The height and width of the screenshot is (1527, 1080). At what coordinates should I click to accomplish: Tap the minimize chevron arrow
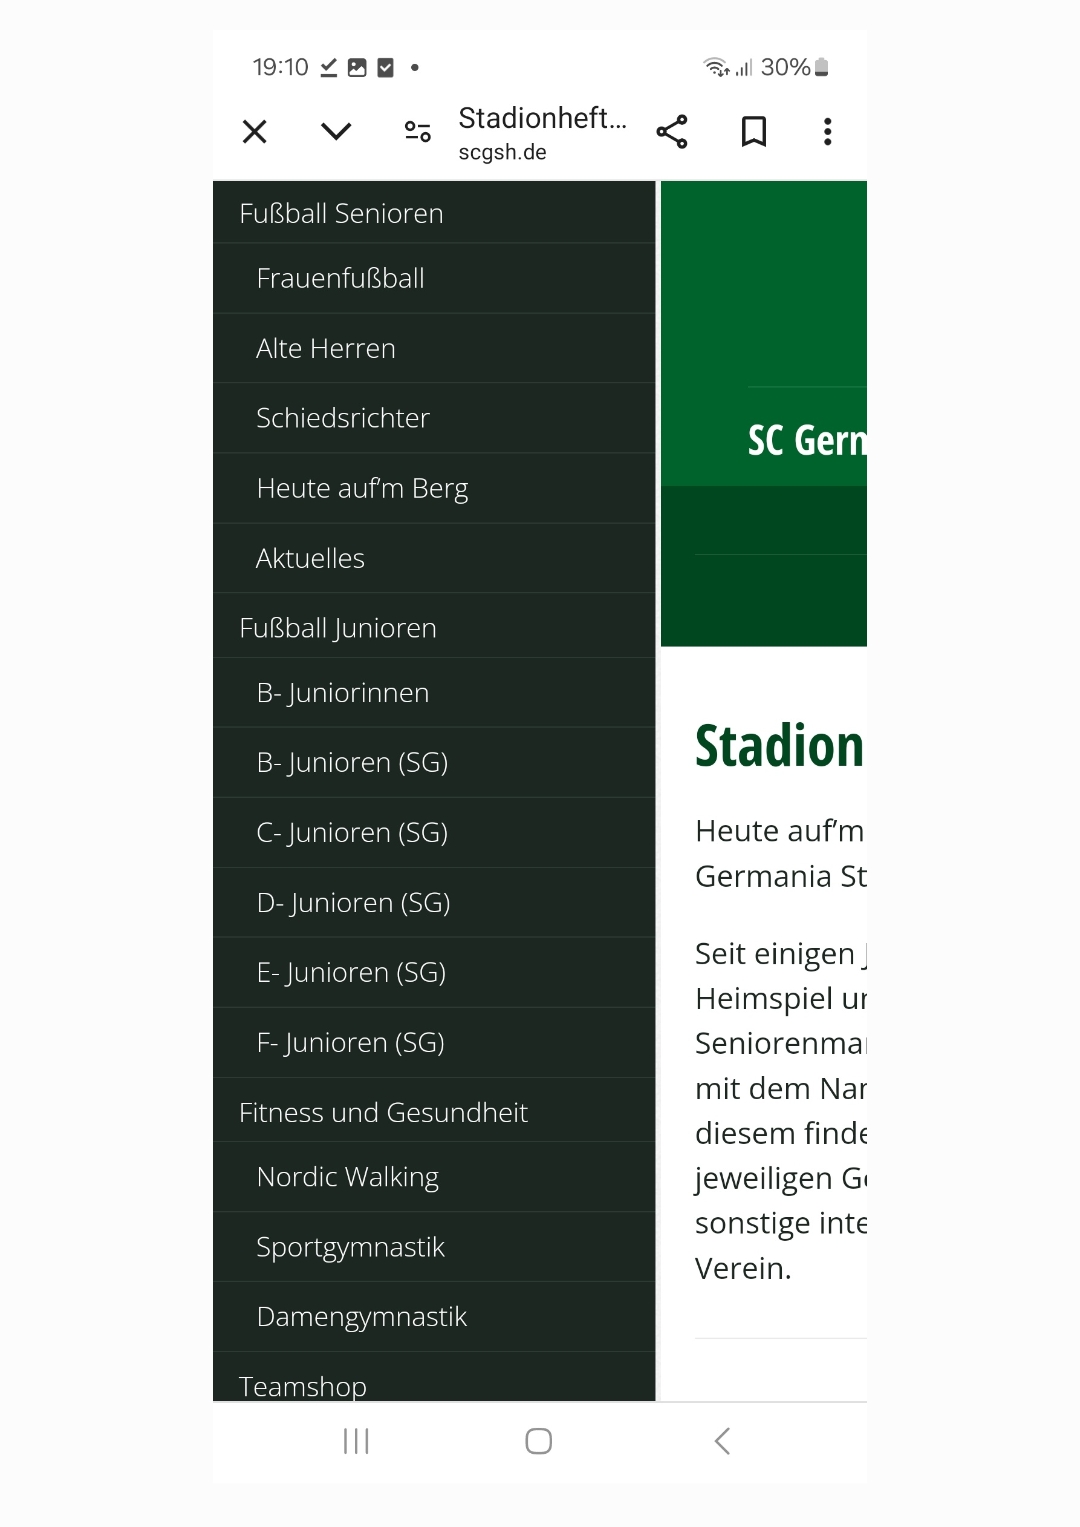pyautogui.click(x=336, y=132)
